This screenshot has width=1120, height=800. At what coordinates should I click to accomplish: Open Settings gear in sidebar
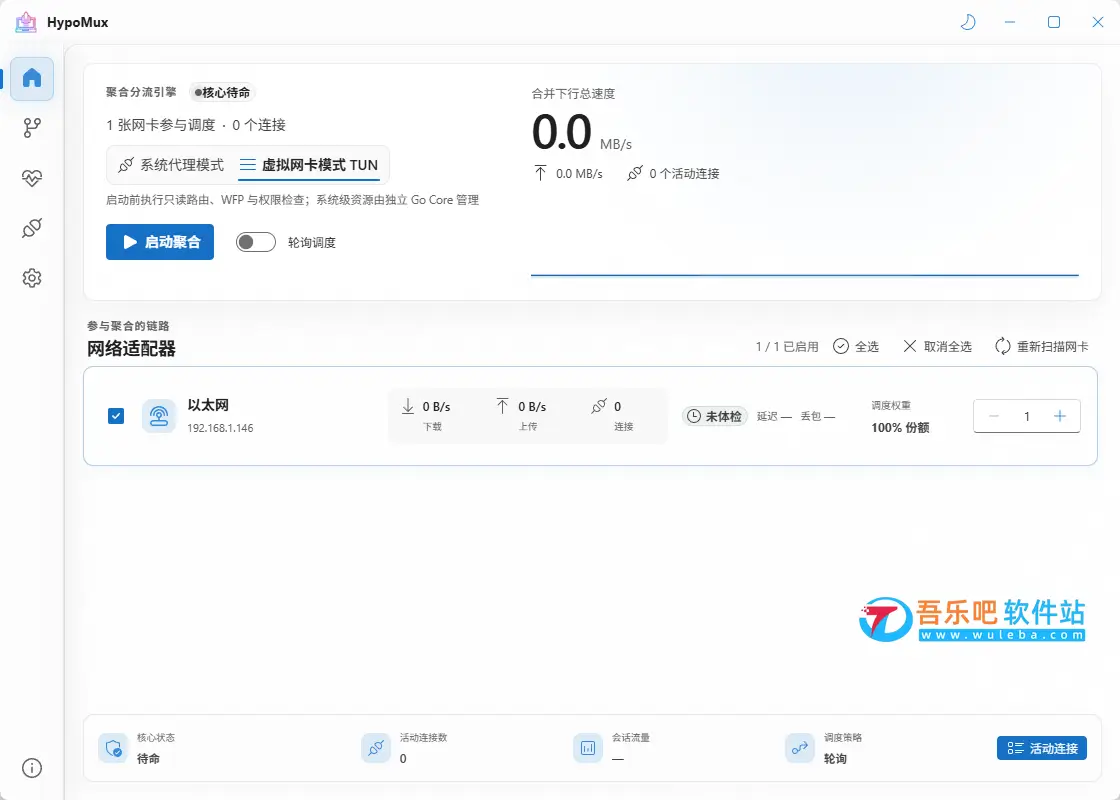[x=32, y=278]
